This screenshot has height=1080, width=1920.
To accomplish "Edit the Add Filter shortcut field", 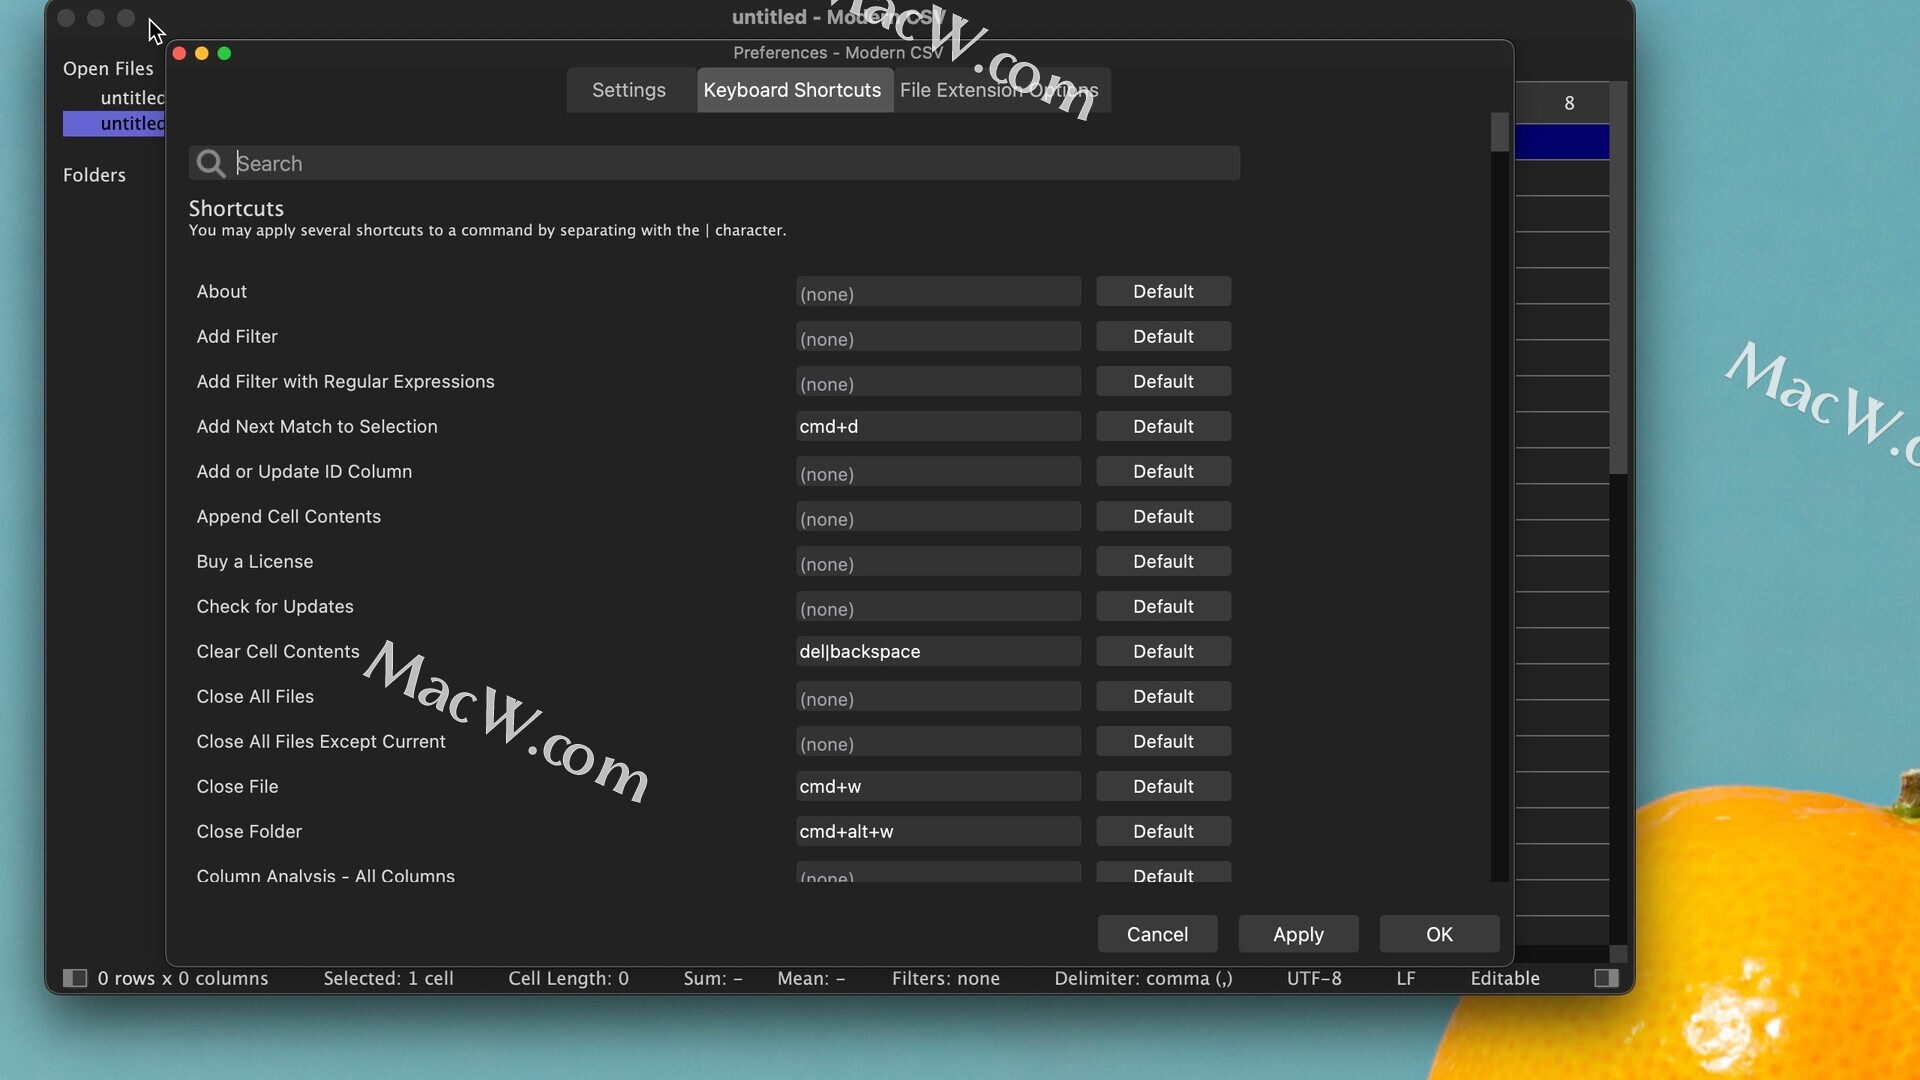I will [938, 337].
